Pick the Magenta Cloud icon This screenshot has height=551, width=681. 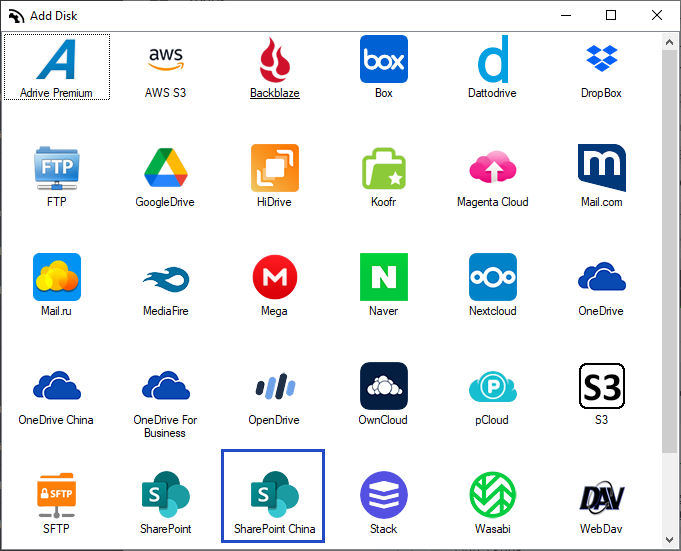[493, 167]
